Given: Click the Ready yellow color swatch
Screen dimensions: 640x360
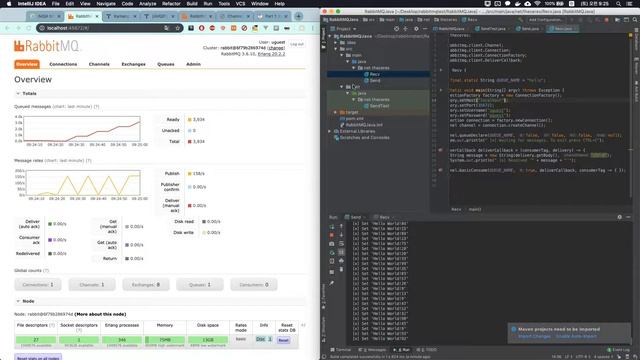Looking at the screenshot, I should tap(190, 120).
